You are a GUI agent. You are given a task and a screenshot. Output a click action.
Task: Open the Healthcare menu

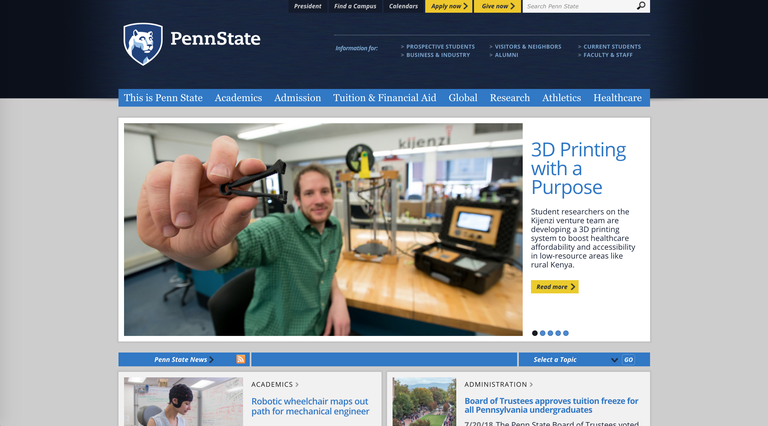pos(617,97)
